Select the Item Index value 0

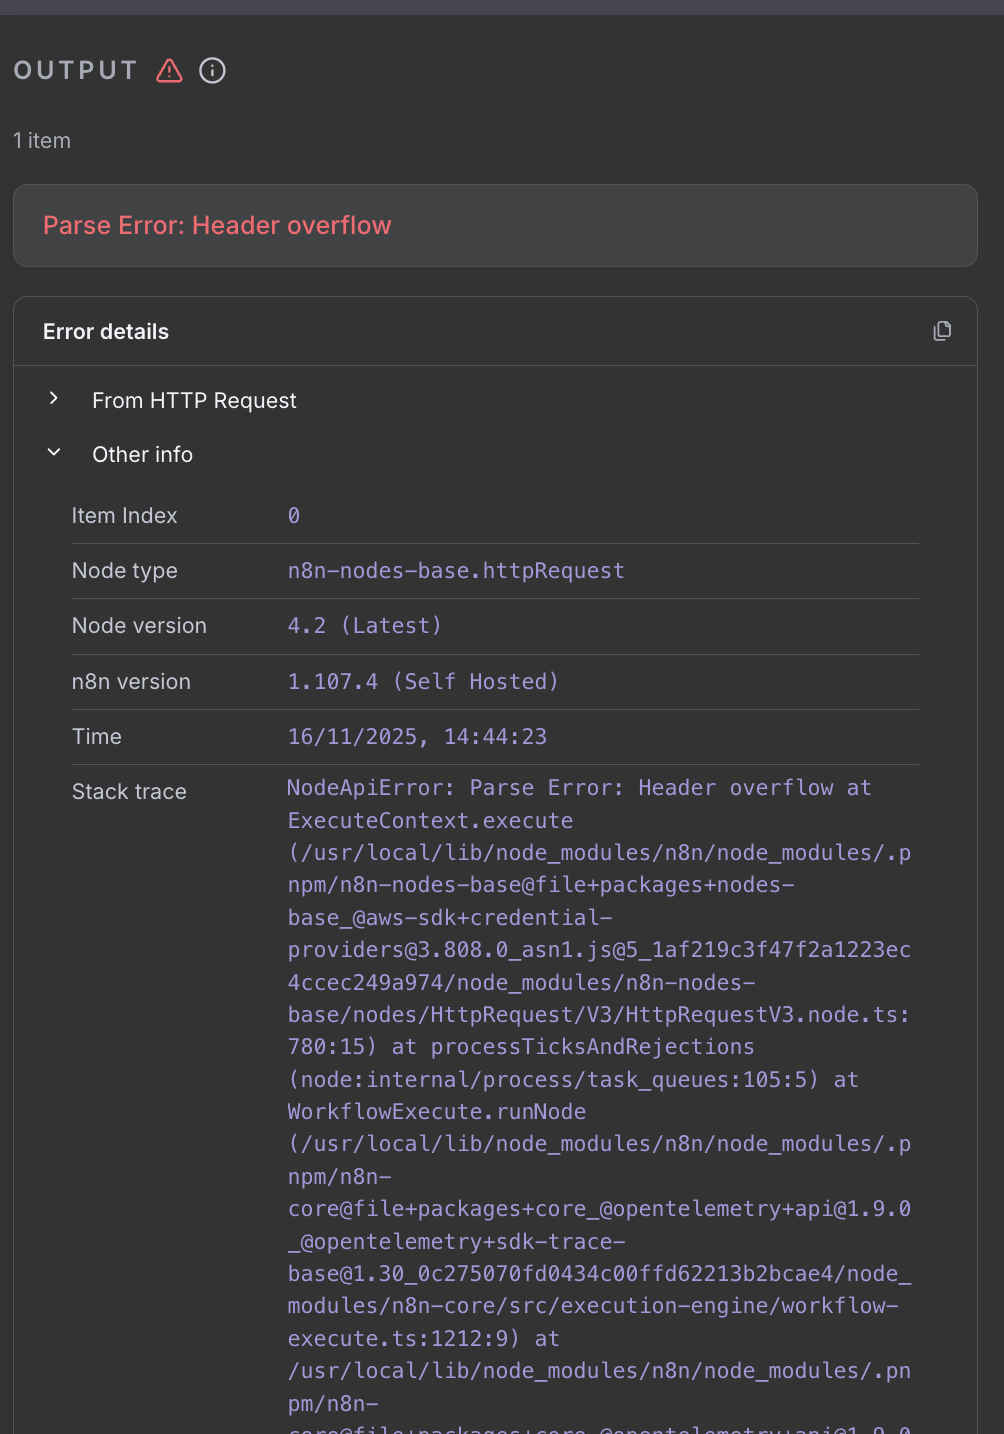294,516
